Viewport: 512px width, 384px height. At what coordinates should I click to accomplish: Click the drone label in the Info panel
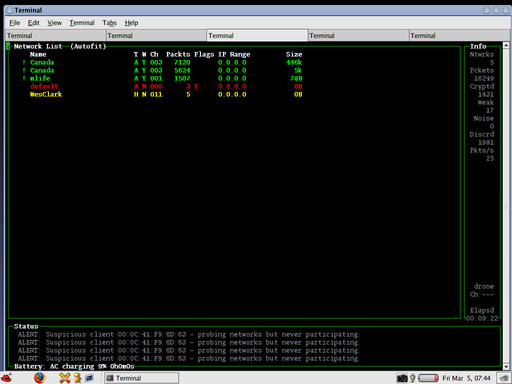pos(484,286)
